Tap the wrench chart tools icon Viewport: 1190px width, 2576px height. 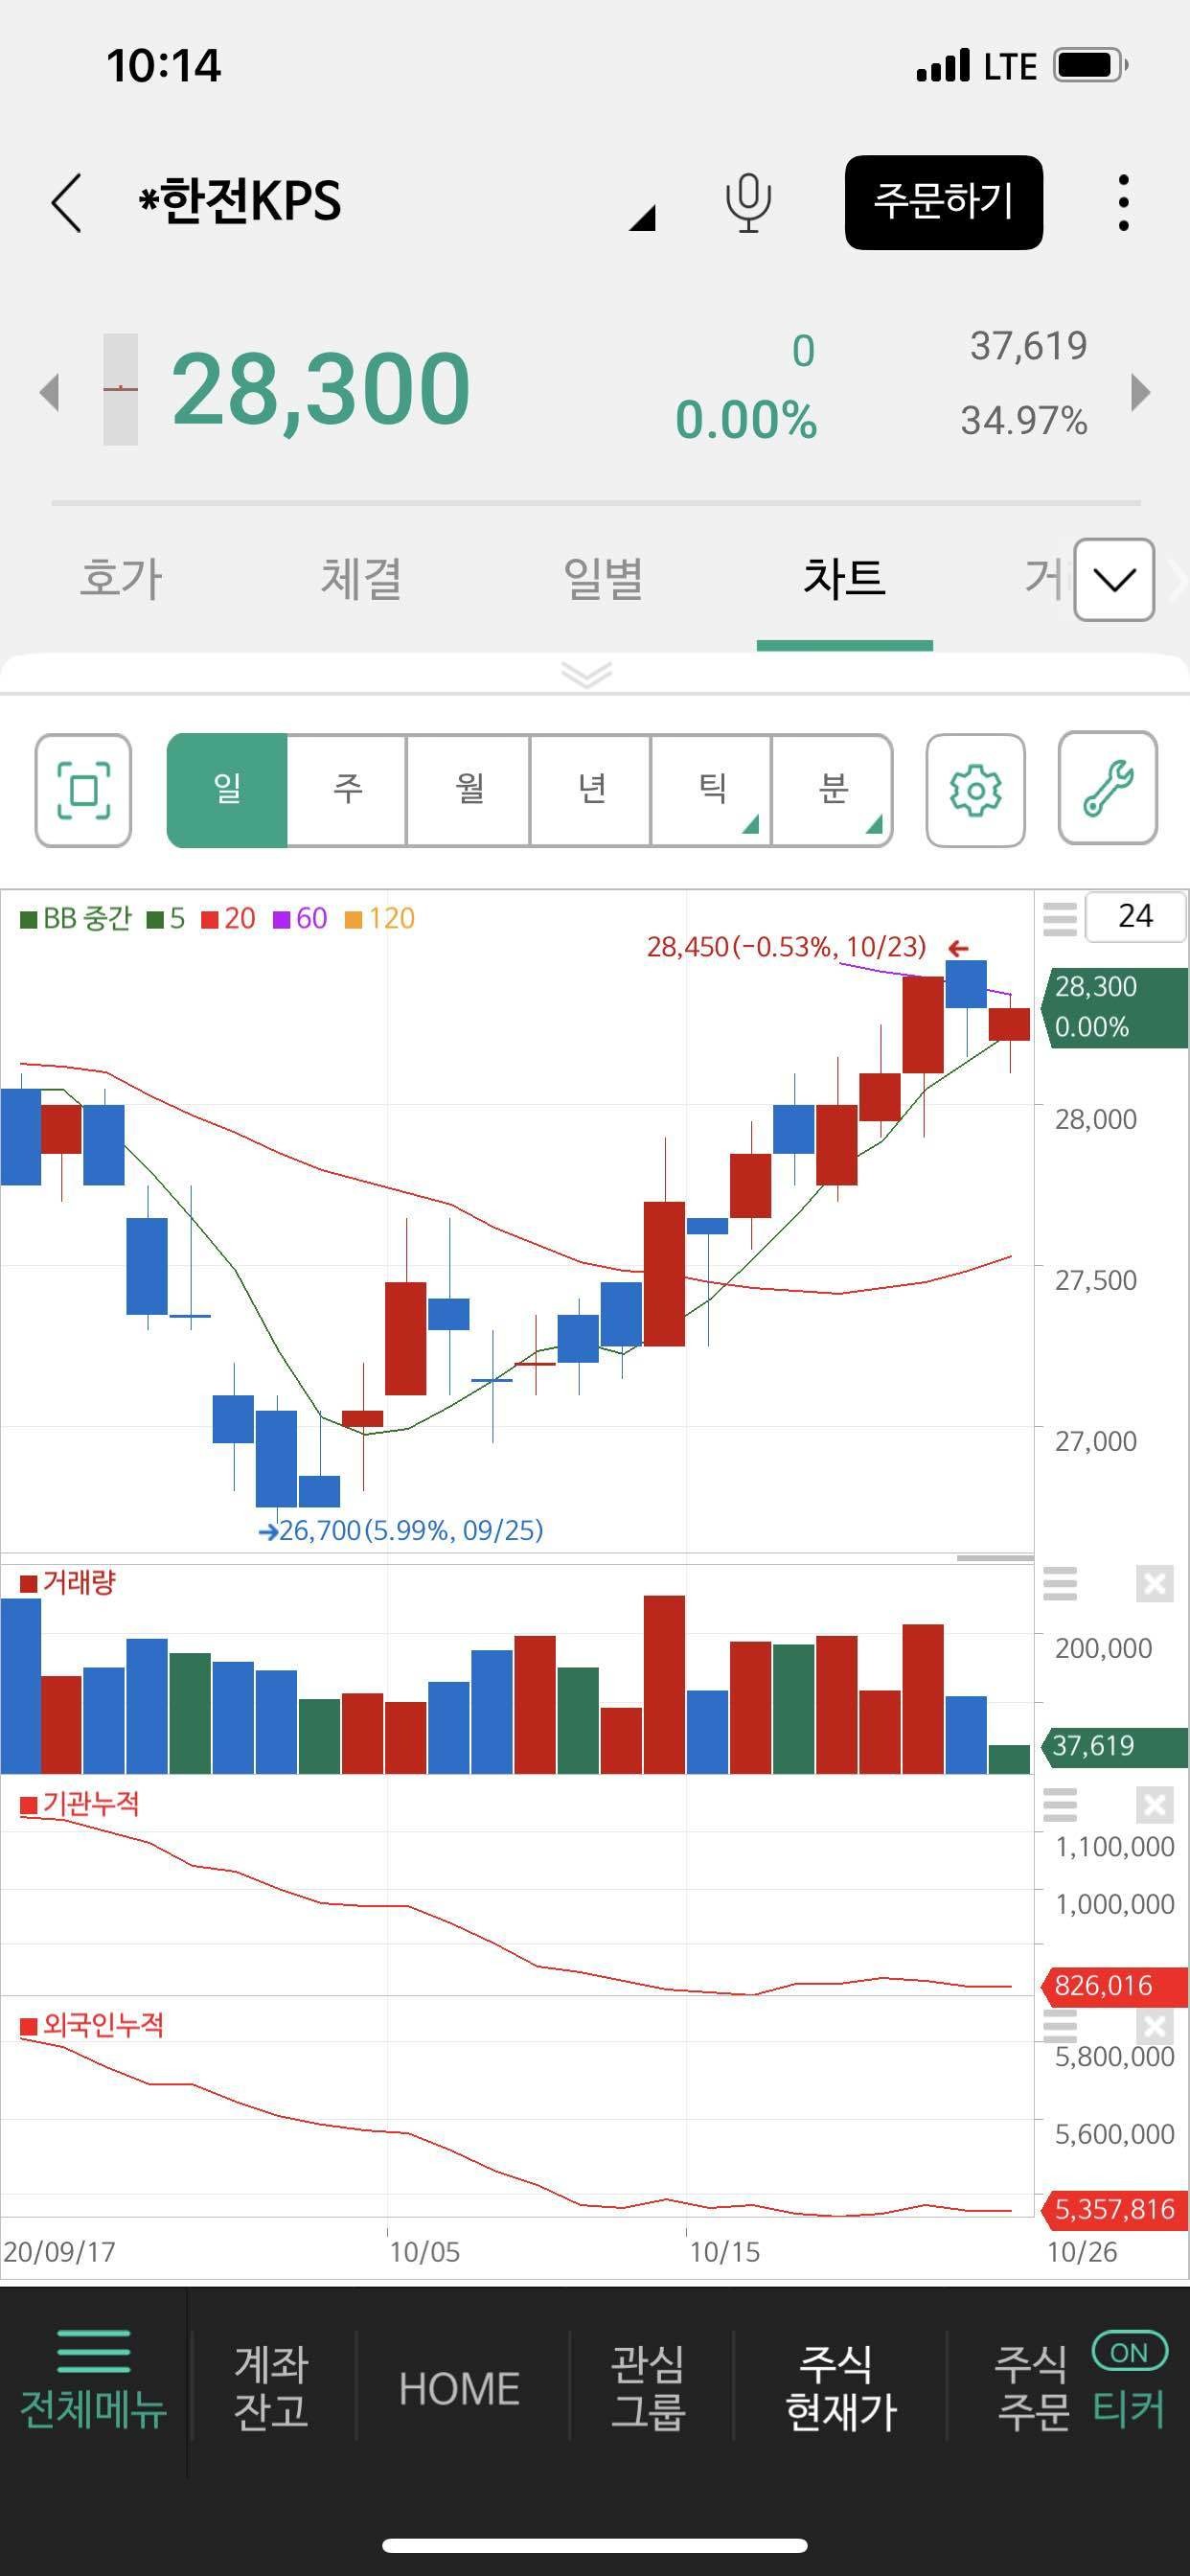pos(1107,789)
